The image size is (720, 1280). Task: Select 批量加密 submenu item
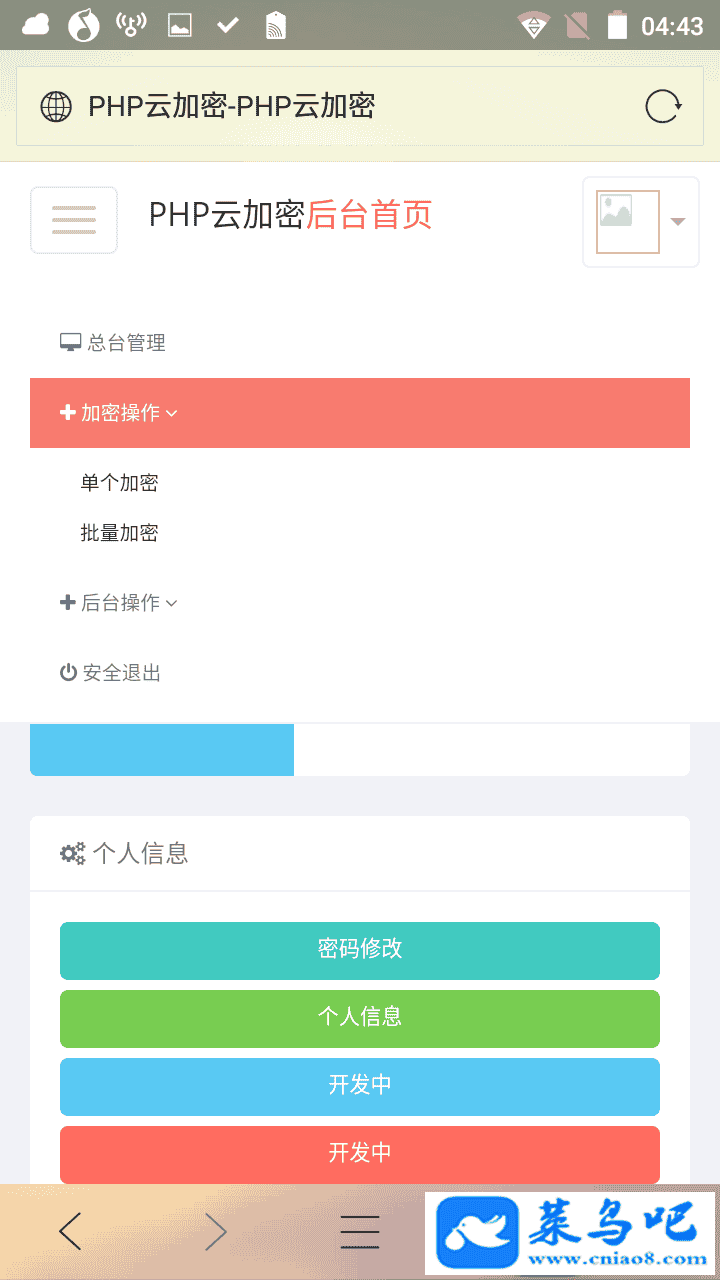click(x=120, y=533)
